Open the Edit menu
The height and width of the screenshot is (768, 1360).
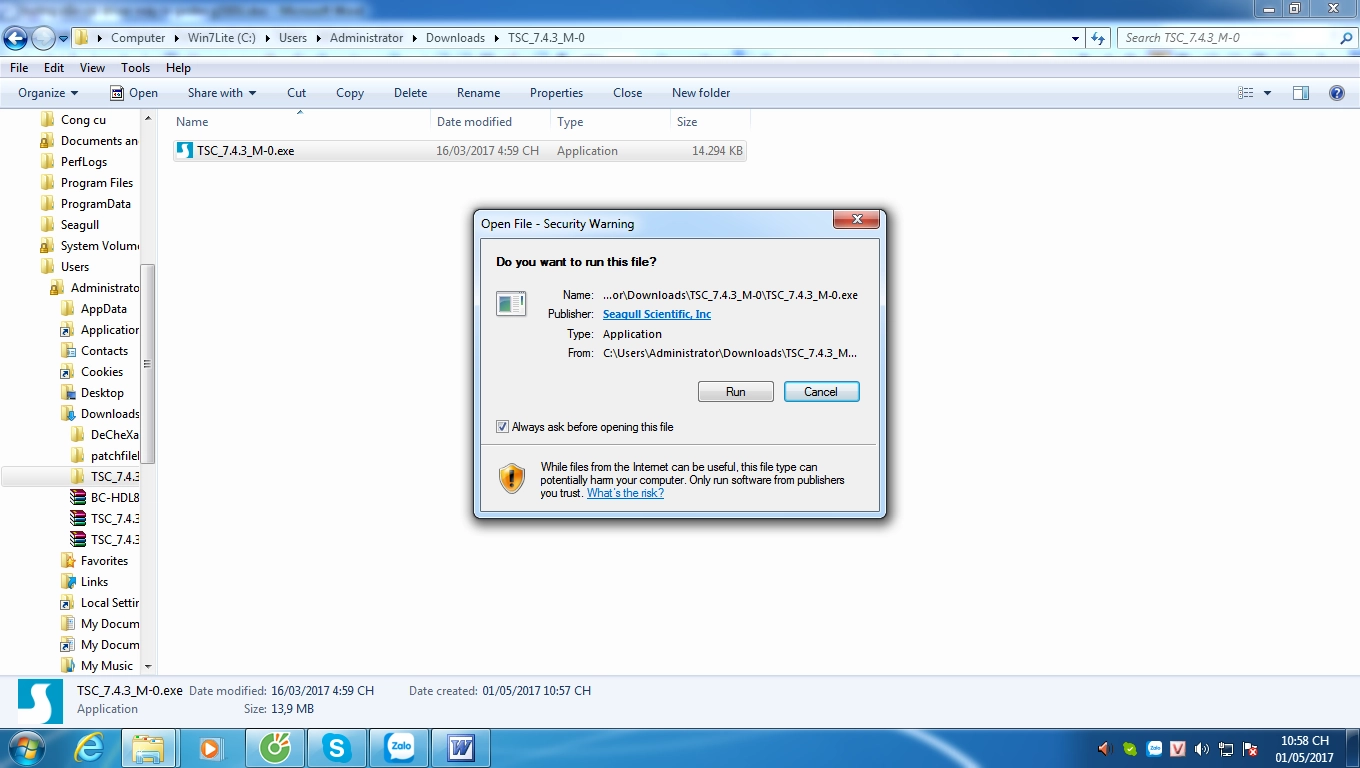[x=54, y=68]
